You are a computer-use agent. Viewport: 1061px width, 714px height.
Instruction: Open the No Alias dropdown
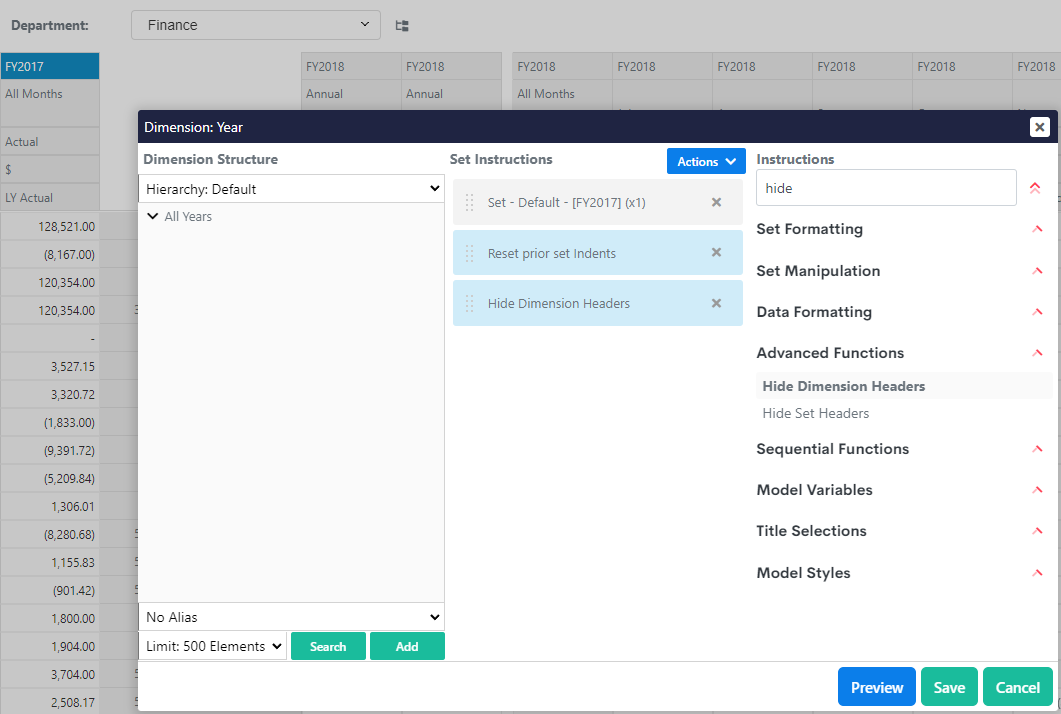[291, 617]
